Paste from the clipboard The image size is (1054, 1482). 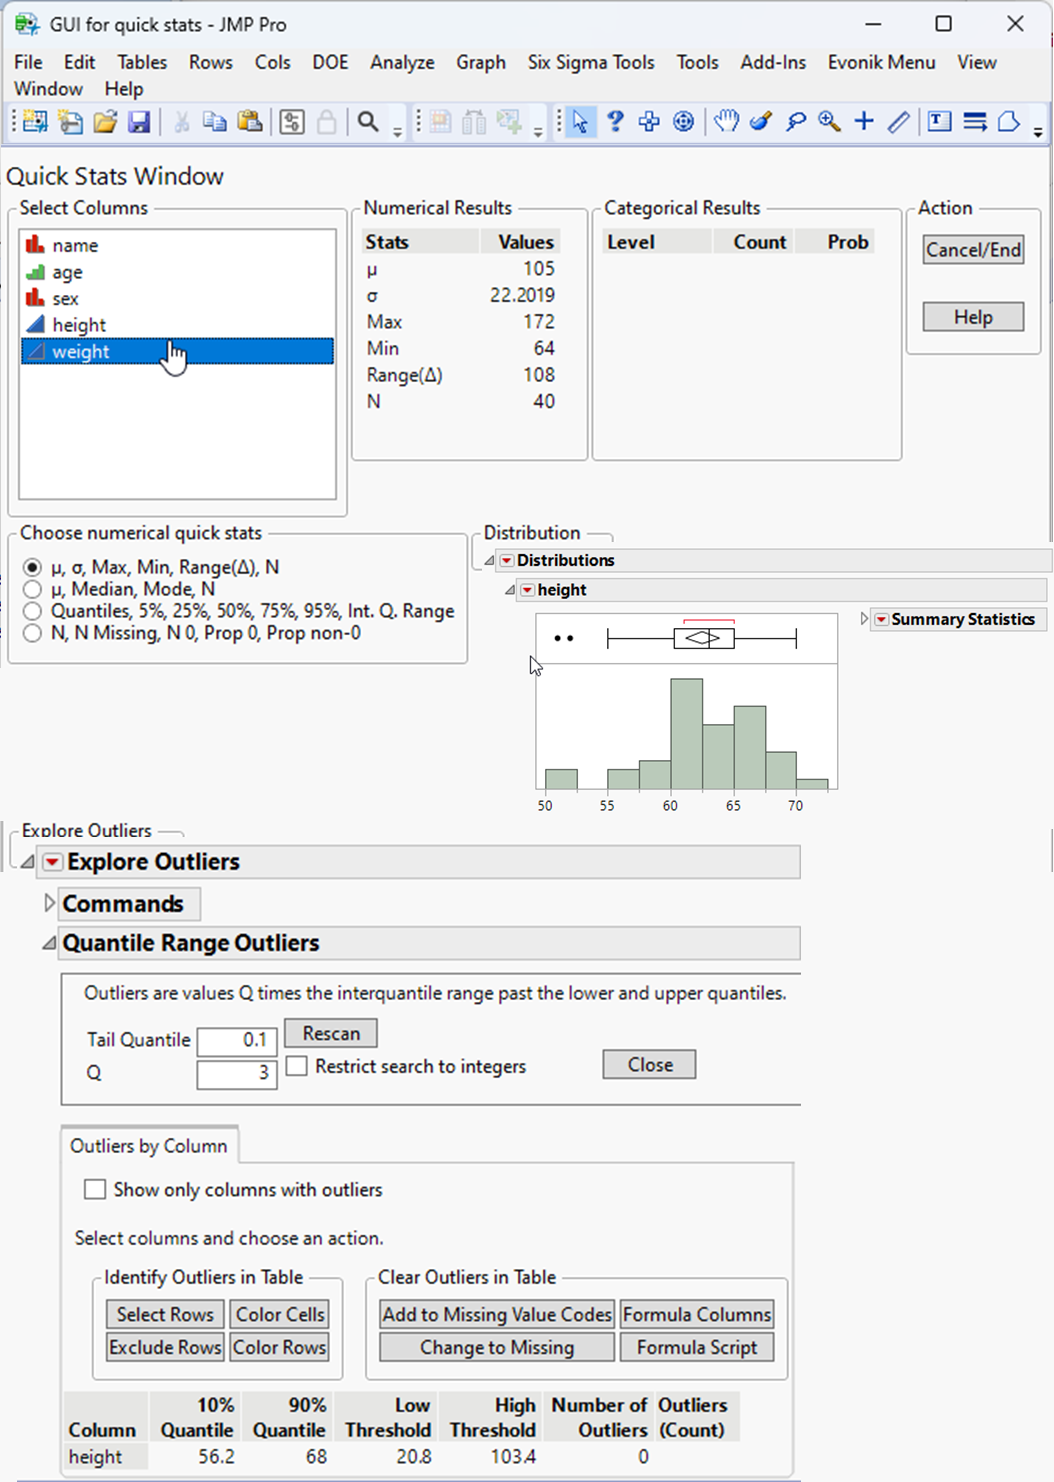tap(250, 121)
